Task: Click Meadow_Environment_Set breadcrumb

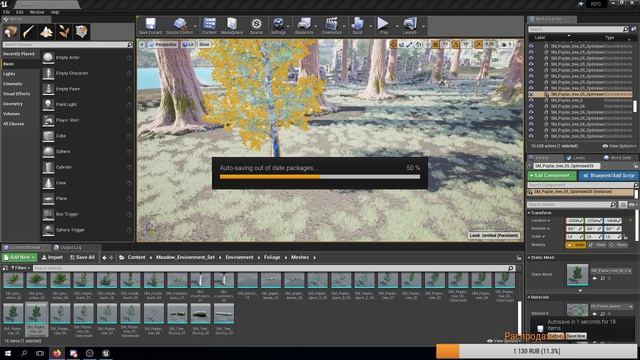Action: [x=185, y=258]
